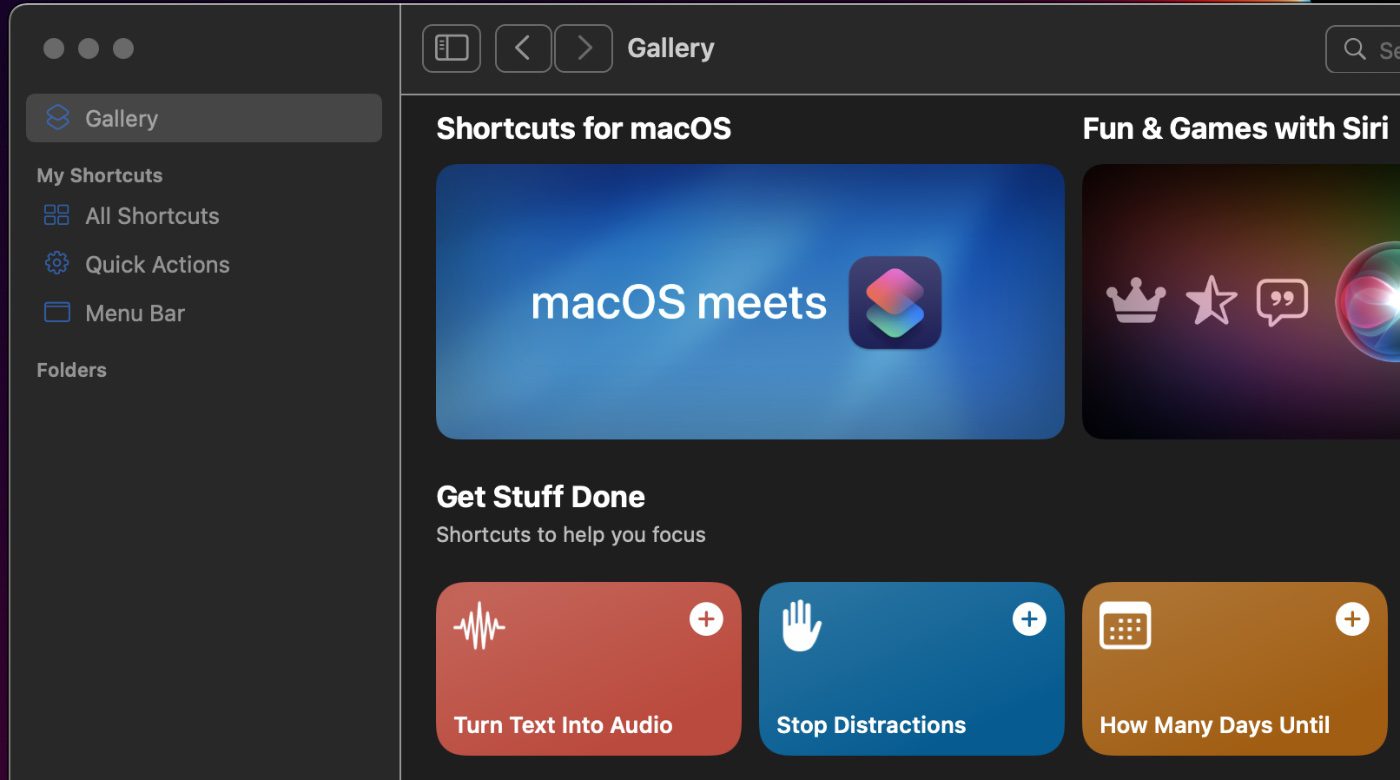The image size is (1400, 780).
Task: Open the Stop Distractions card
Action: coord(912,668)
